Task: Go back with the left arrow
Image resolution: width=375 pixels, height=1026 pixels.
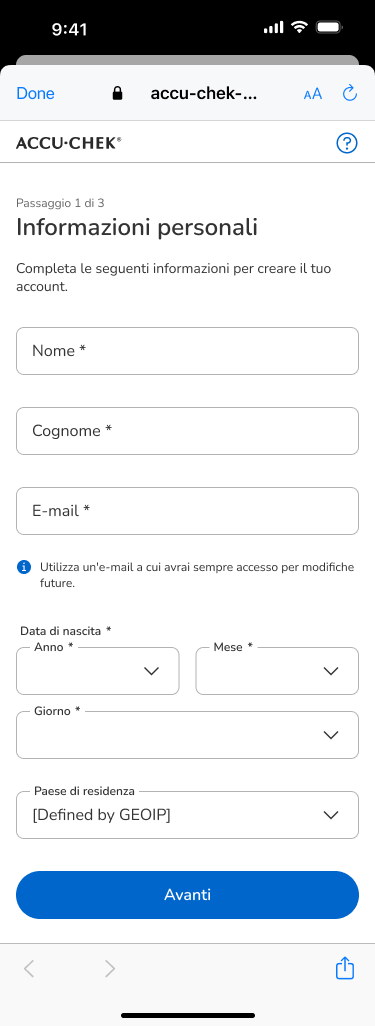Action: point(29,968)
